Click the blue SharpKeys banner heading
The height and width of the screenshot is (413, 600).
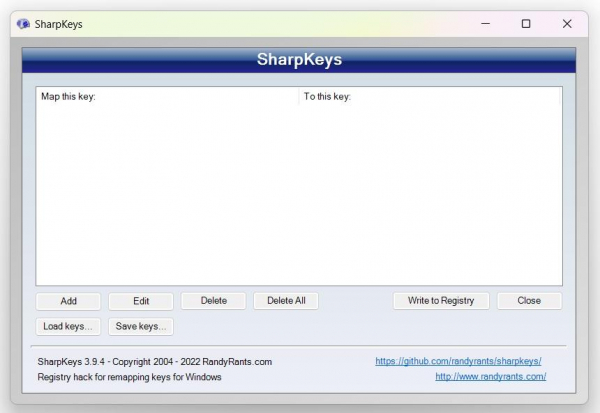pyautogui.click(x=299, y=60)
